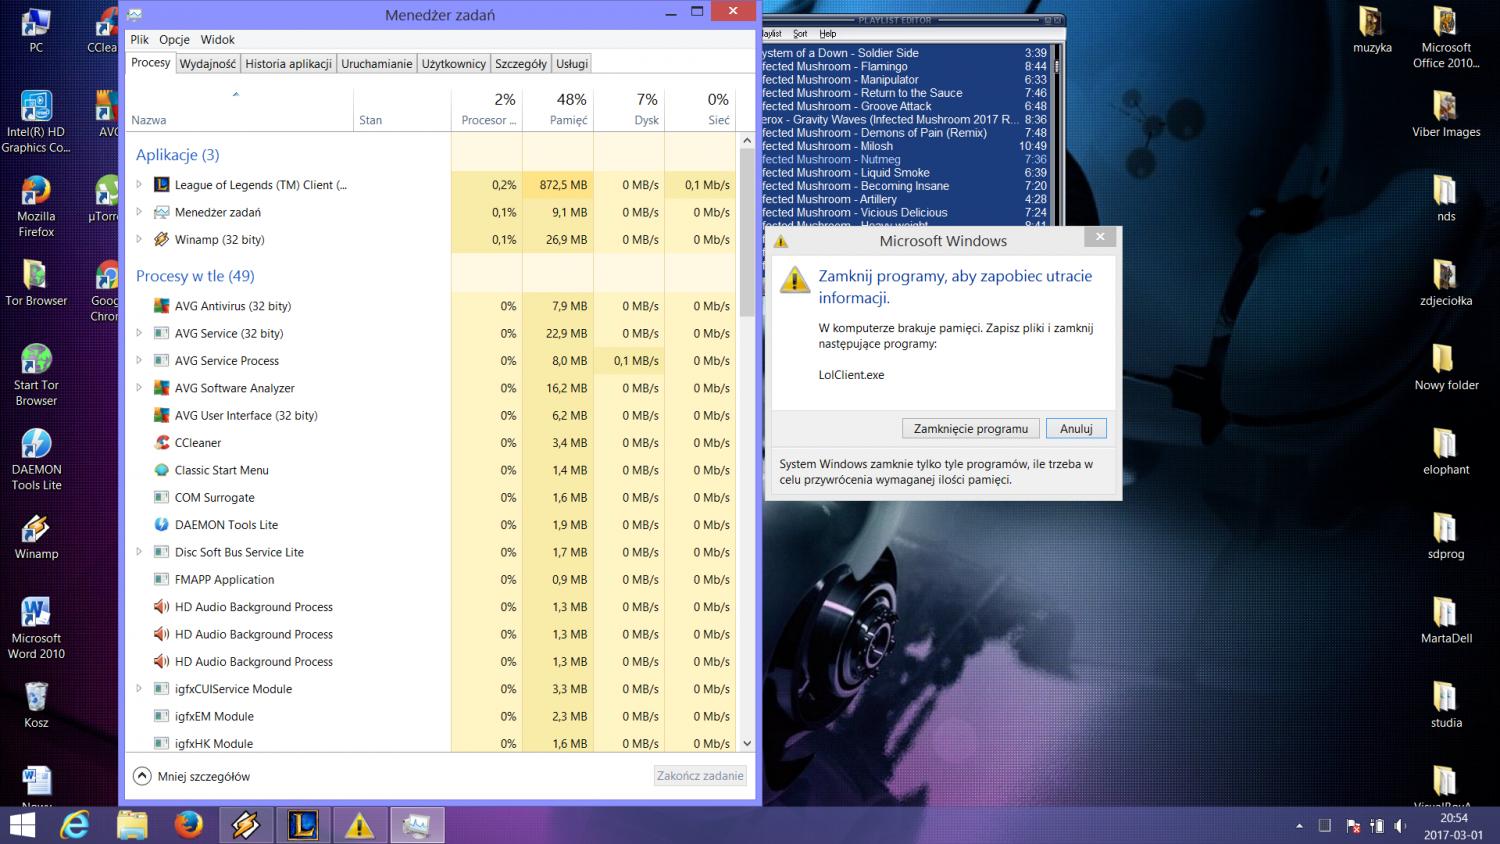Open the Kosz recycle bin icon

tap(36, 703)
